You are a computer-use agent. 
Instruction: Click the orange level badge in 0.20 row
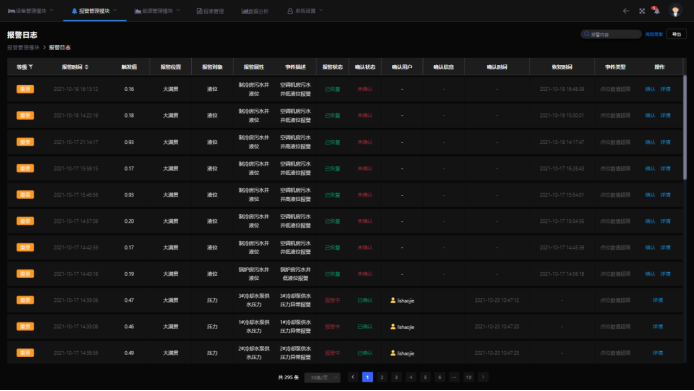click(x=25, y=221)
